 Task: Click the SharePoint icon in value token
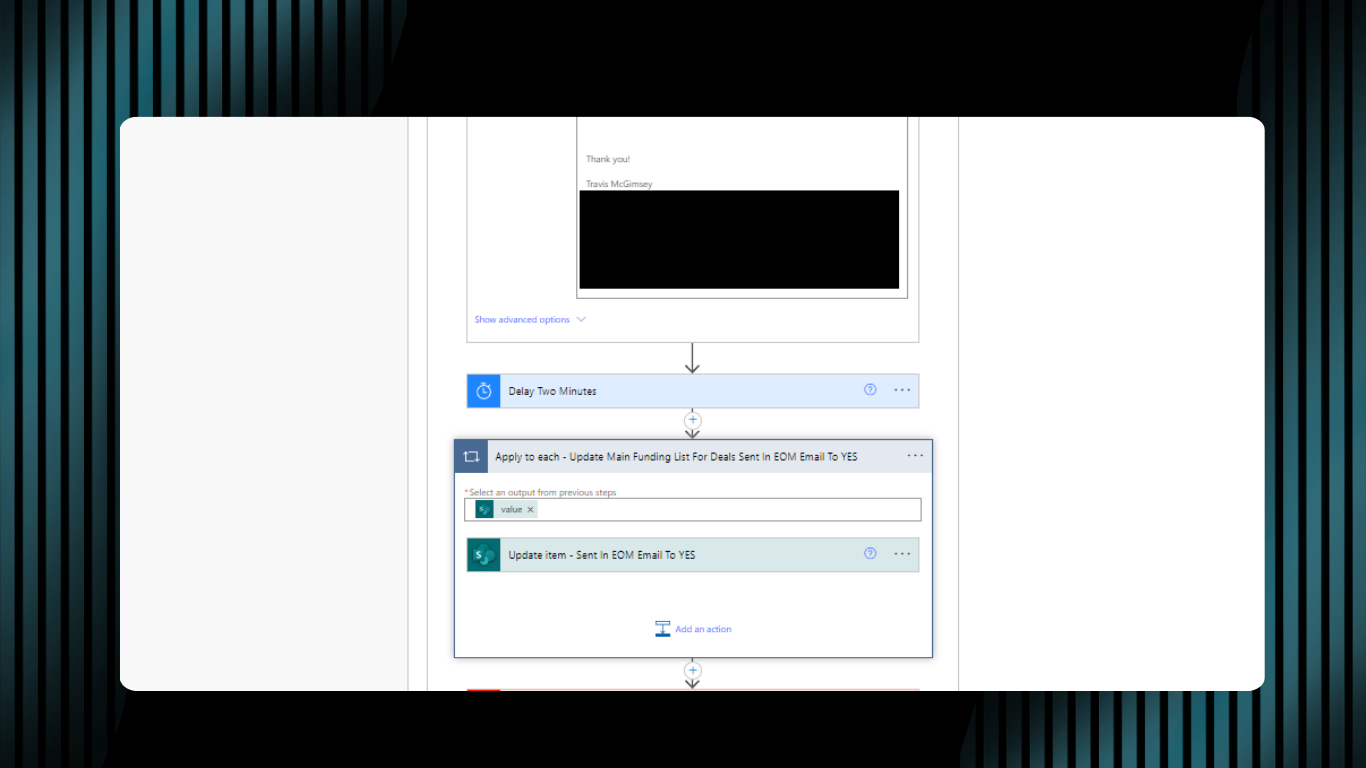[485, 509]
